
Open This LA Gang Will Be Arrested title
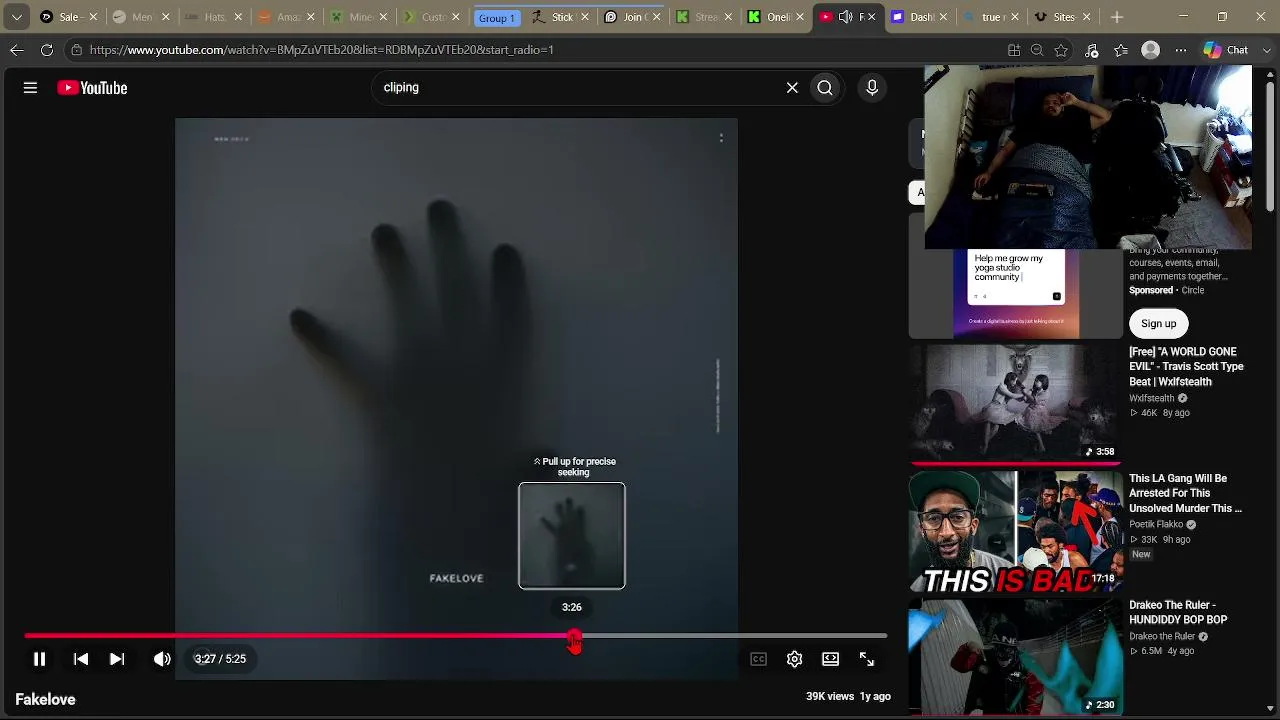point(1186,493)
